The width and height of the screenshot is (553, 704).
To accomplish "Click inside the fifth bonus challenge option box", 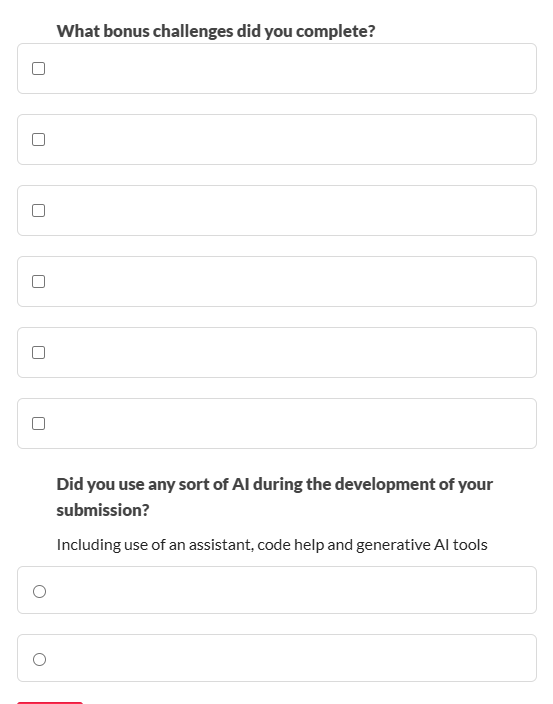I will point(277,352).
